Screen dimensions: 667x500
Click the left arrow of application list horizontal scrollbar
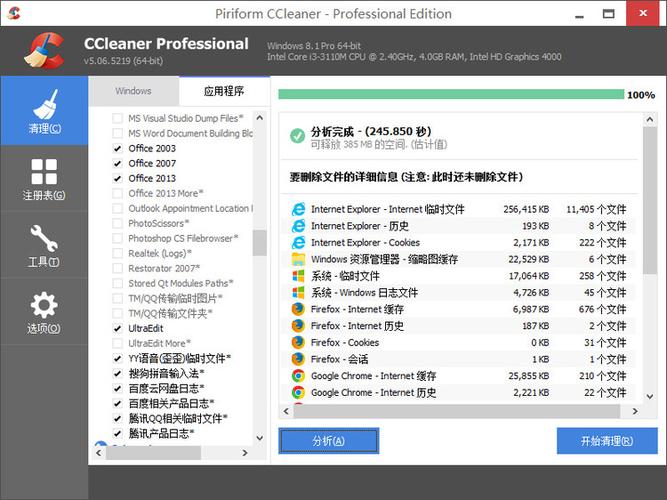coord(99,453)
